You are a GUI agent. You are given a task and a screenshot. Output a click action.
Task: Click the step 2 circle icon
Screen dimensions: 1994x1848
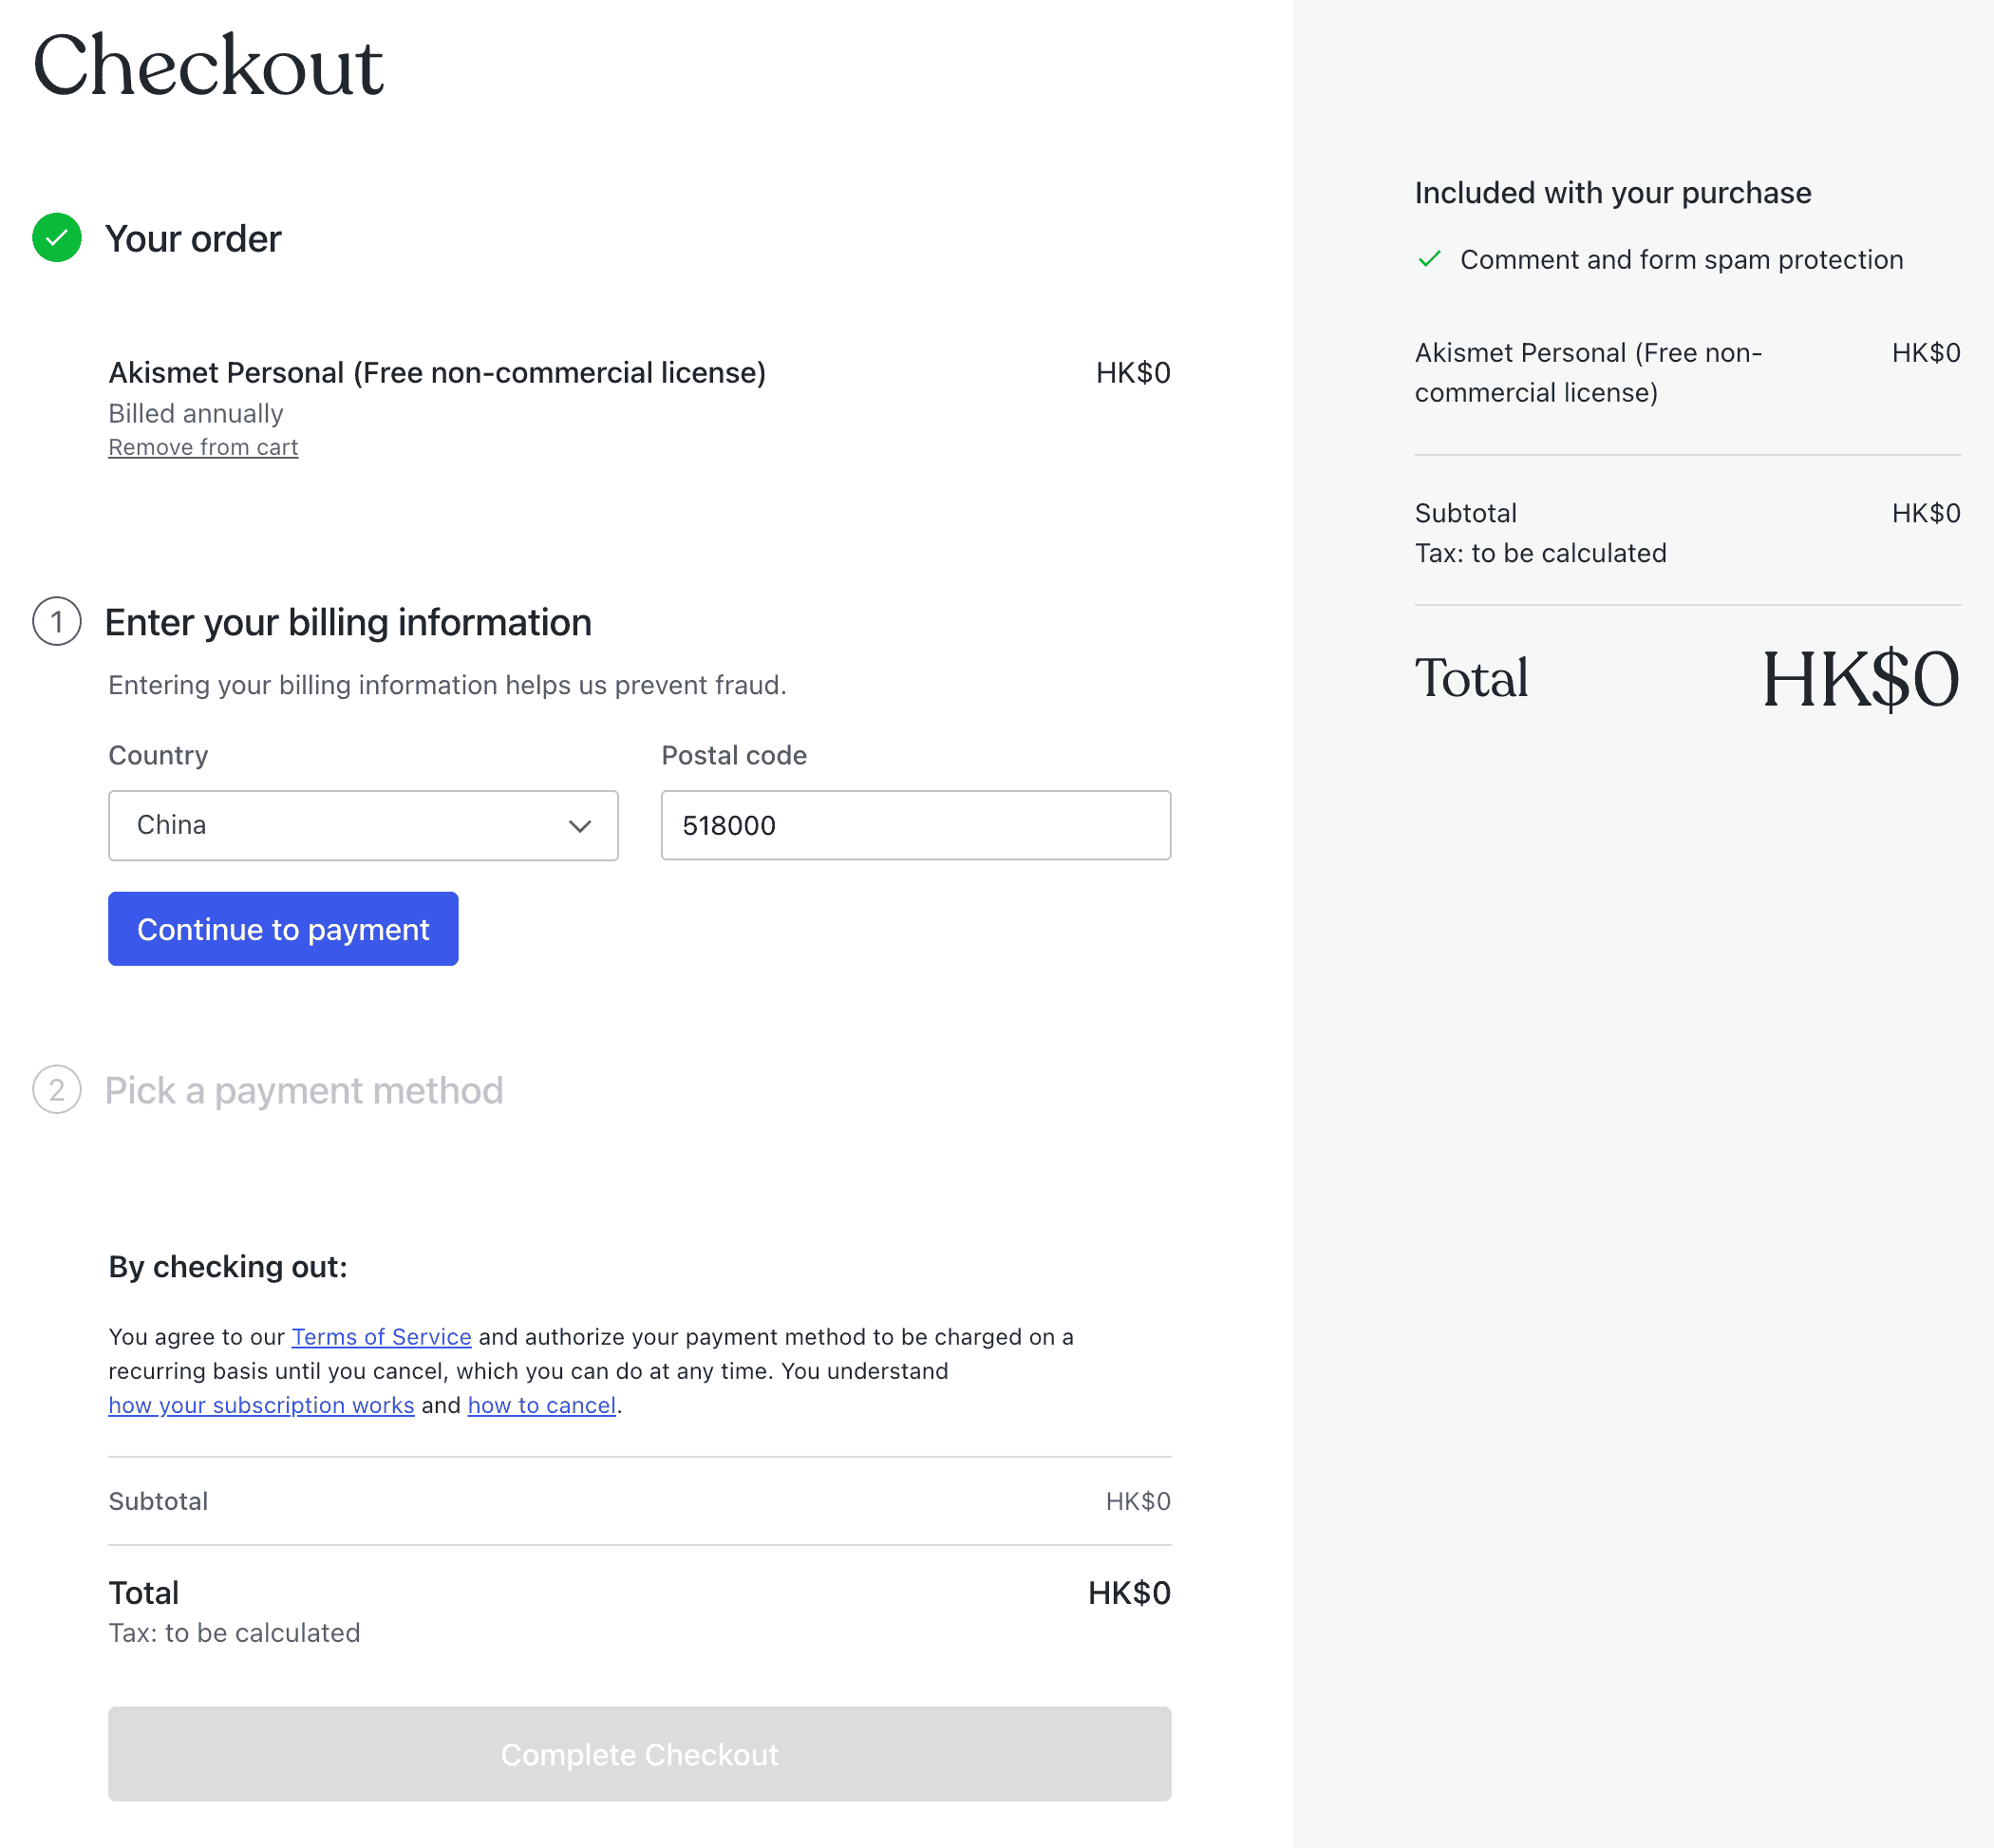(x=57, y=1090)
